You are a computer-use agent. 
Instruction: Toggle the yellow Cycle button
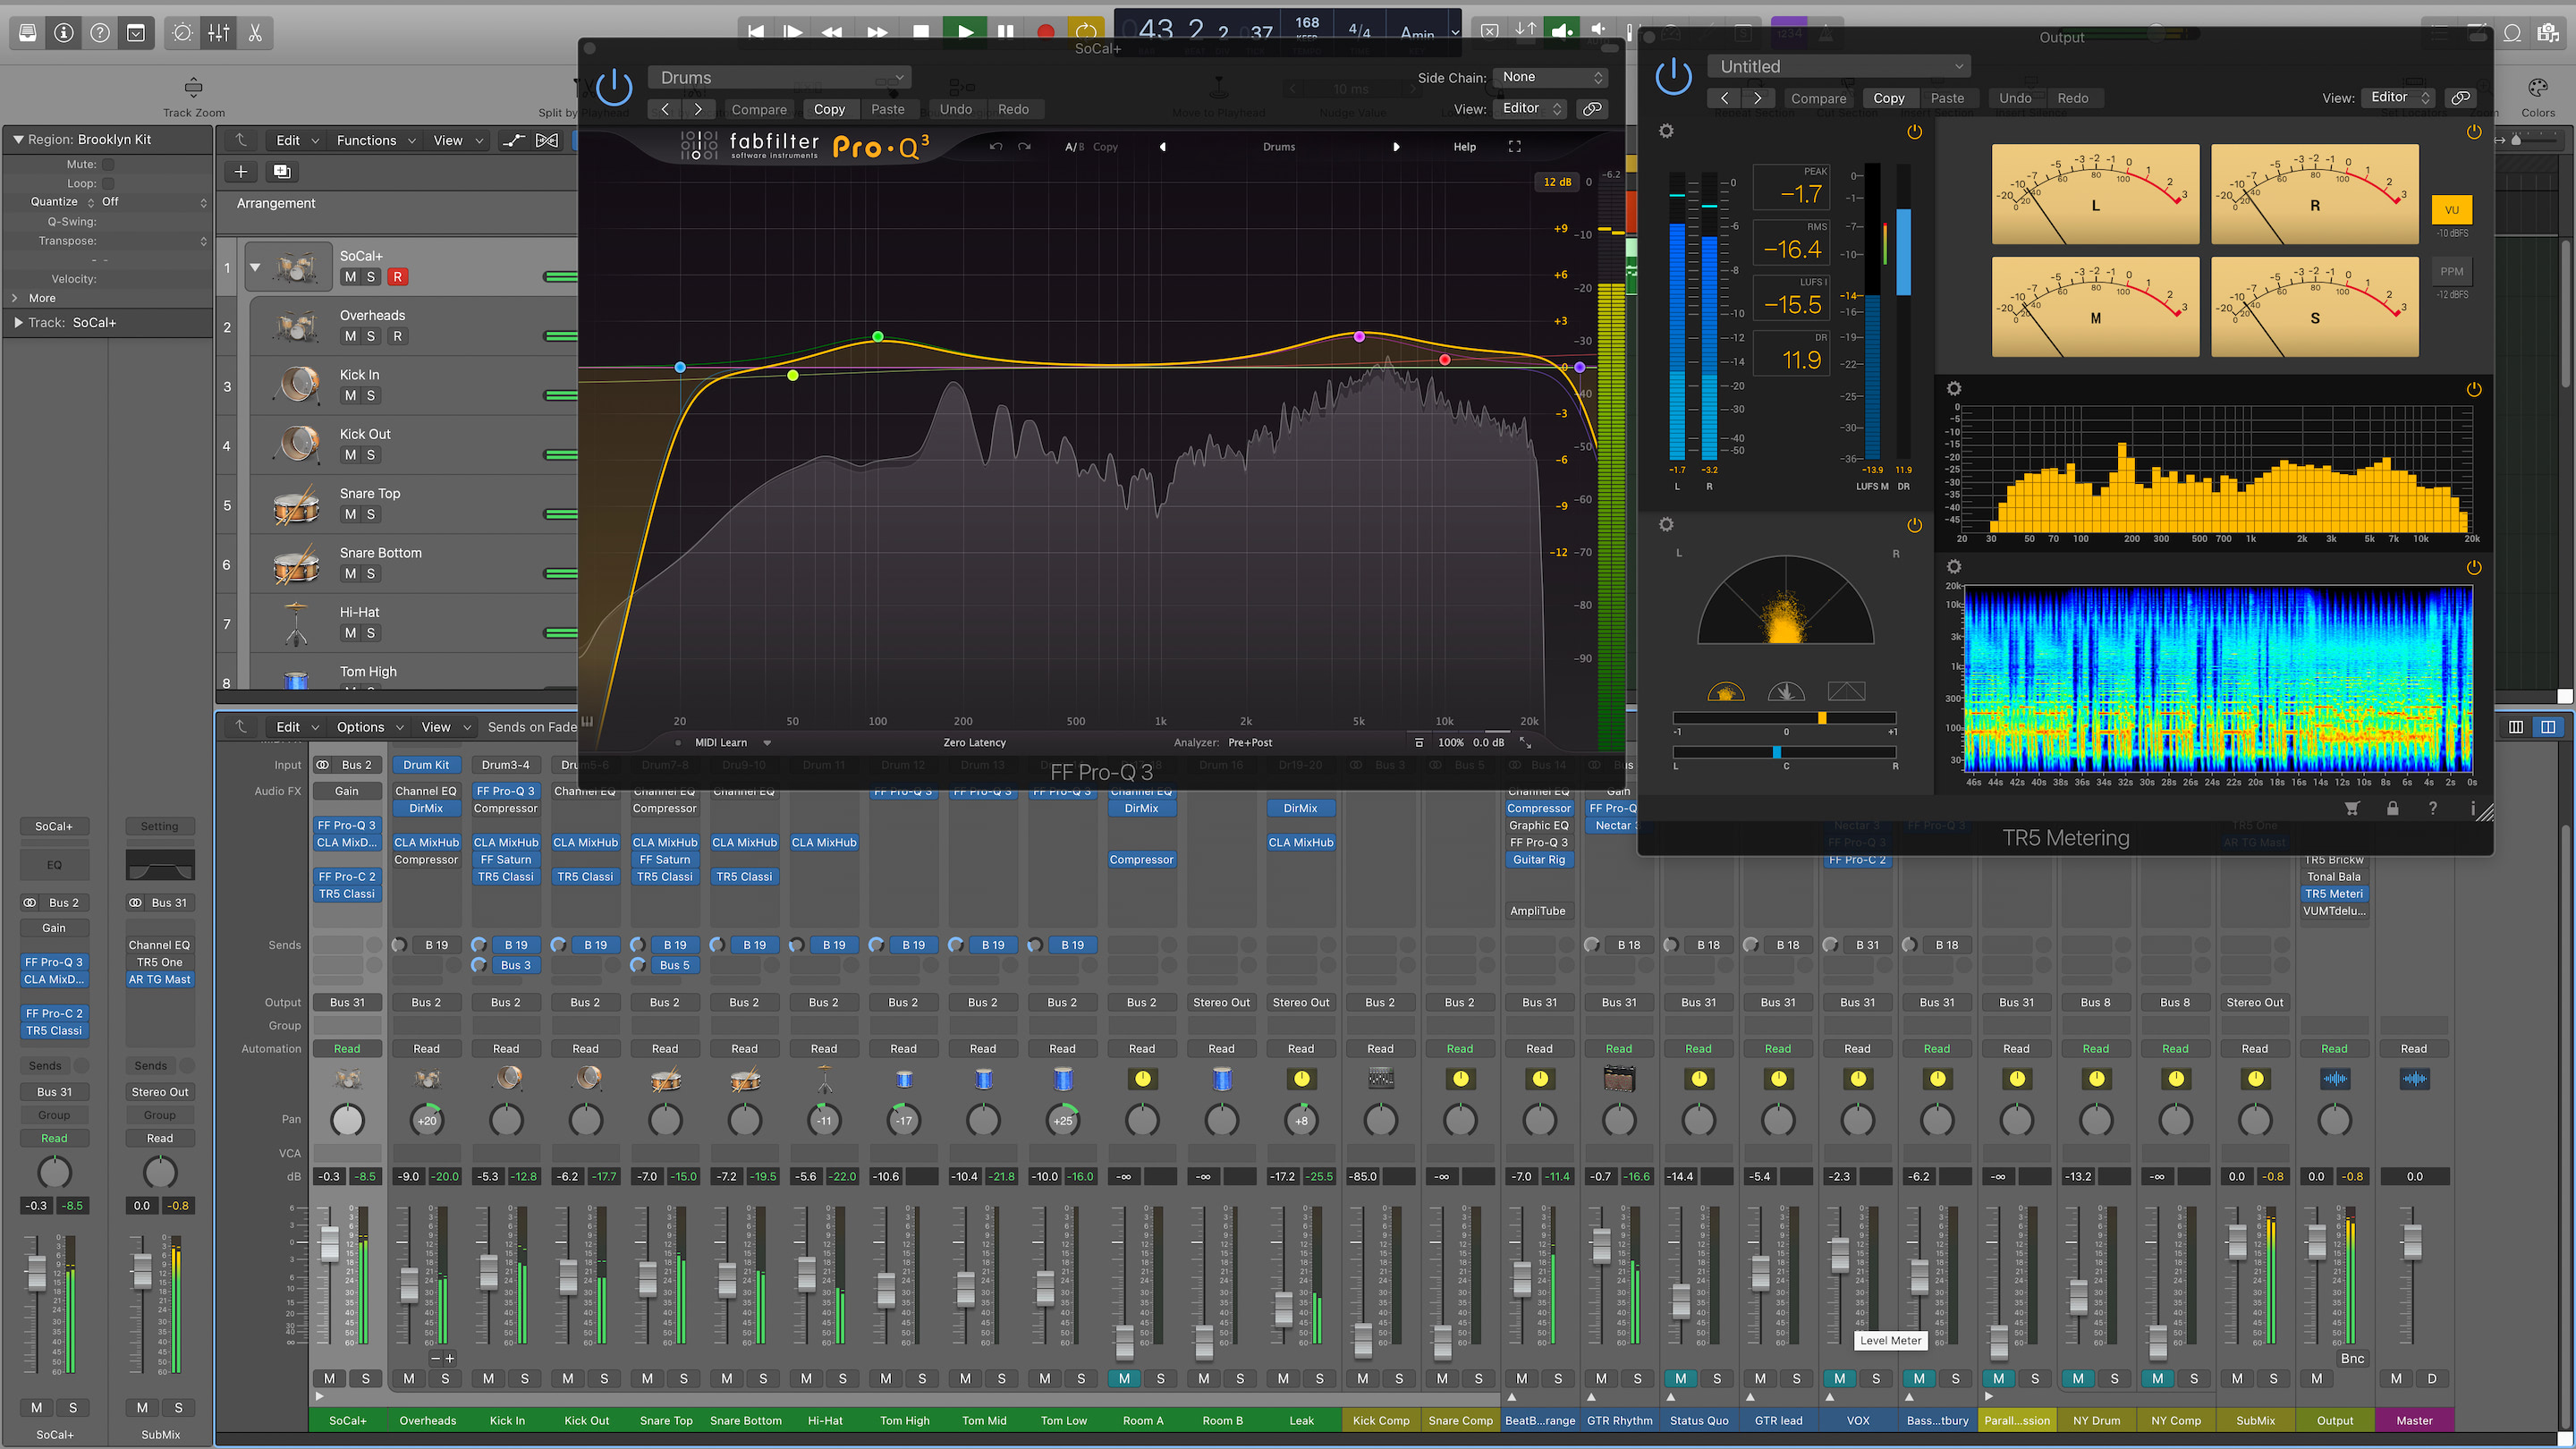(1085, 32)
